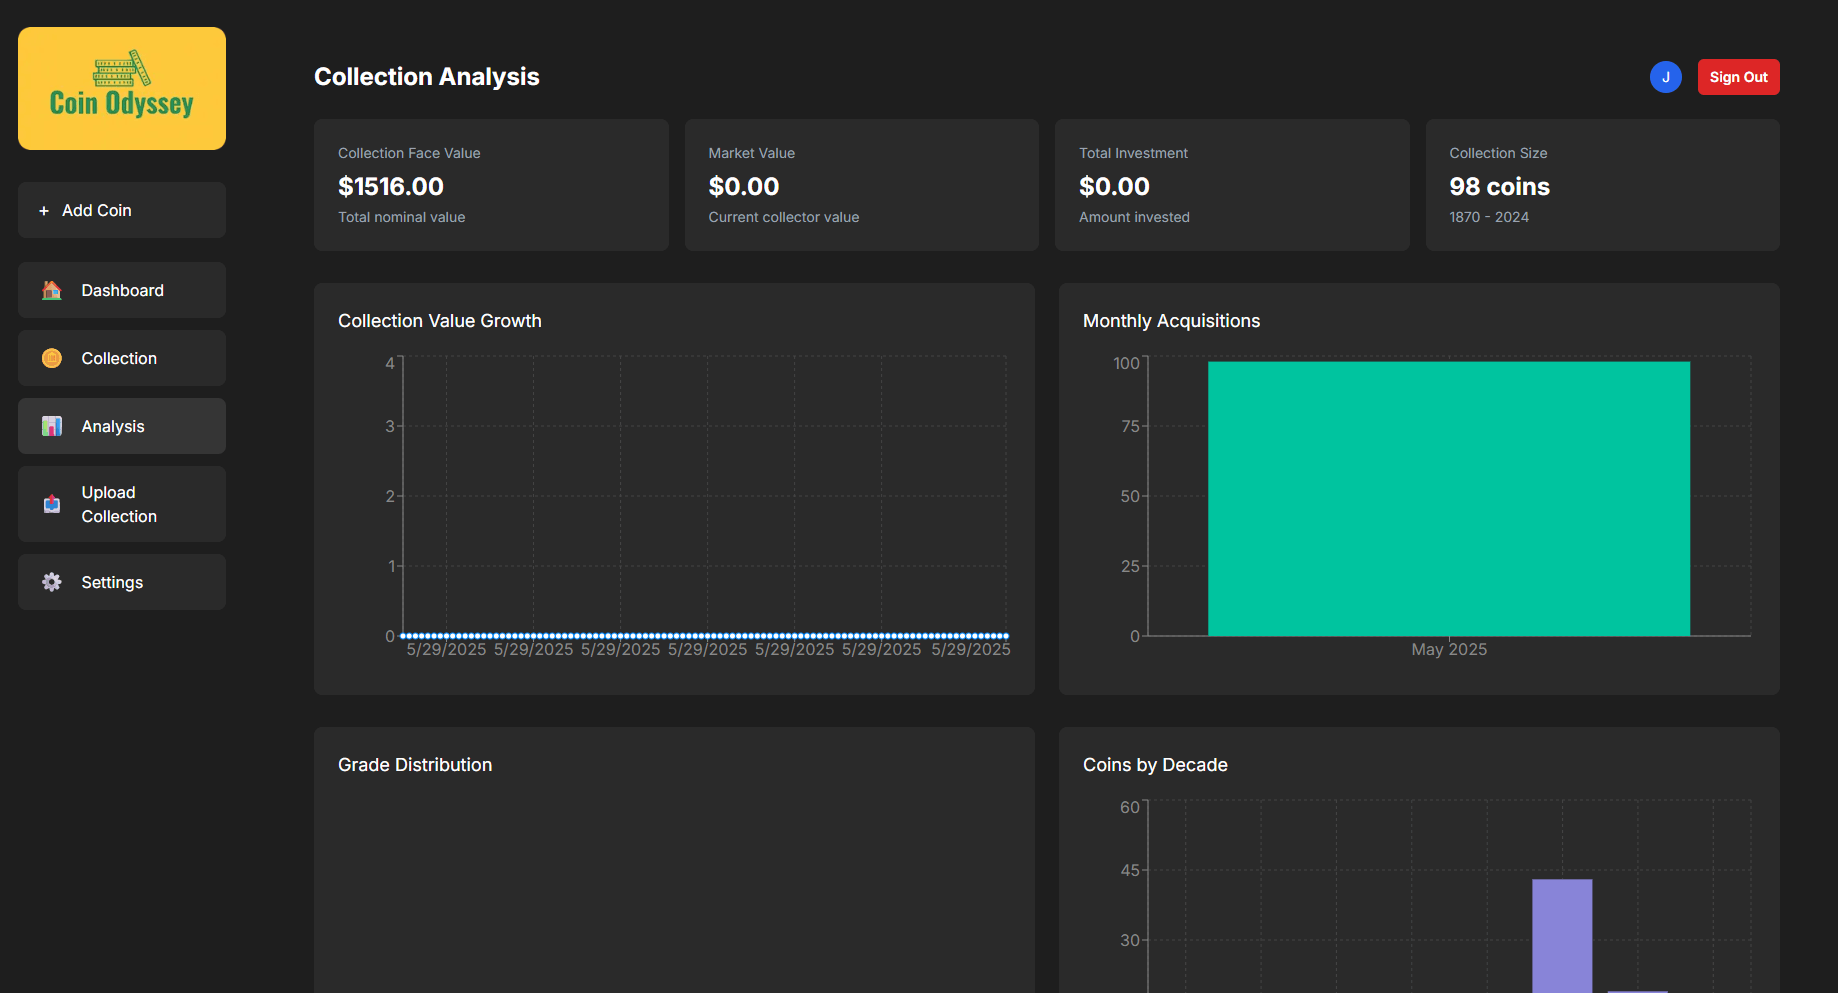Click the gold coin icon beside Collection
The width and height of the screenshot is (1838, 993).
pyautogui.click(x=51, y=358)
